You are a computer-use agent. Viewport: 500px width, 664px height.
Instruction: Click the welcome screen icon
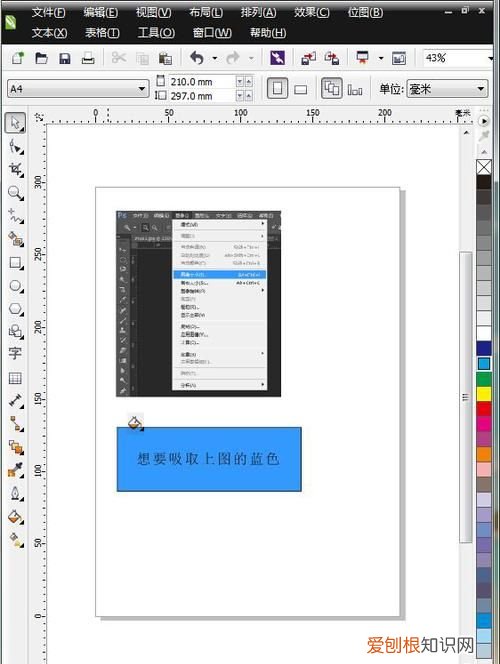399,58
